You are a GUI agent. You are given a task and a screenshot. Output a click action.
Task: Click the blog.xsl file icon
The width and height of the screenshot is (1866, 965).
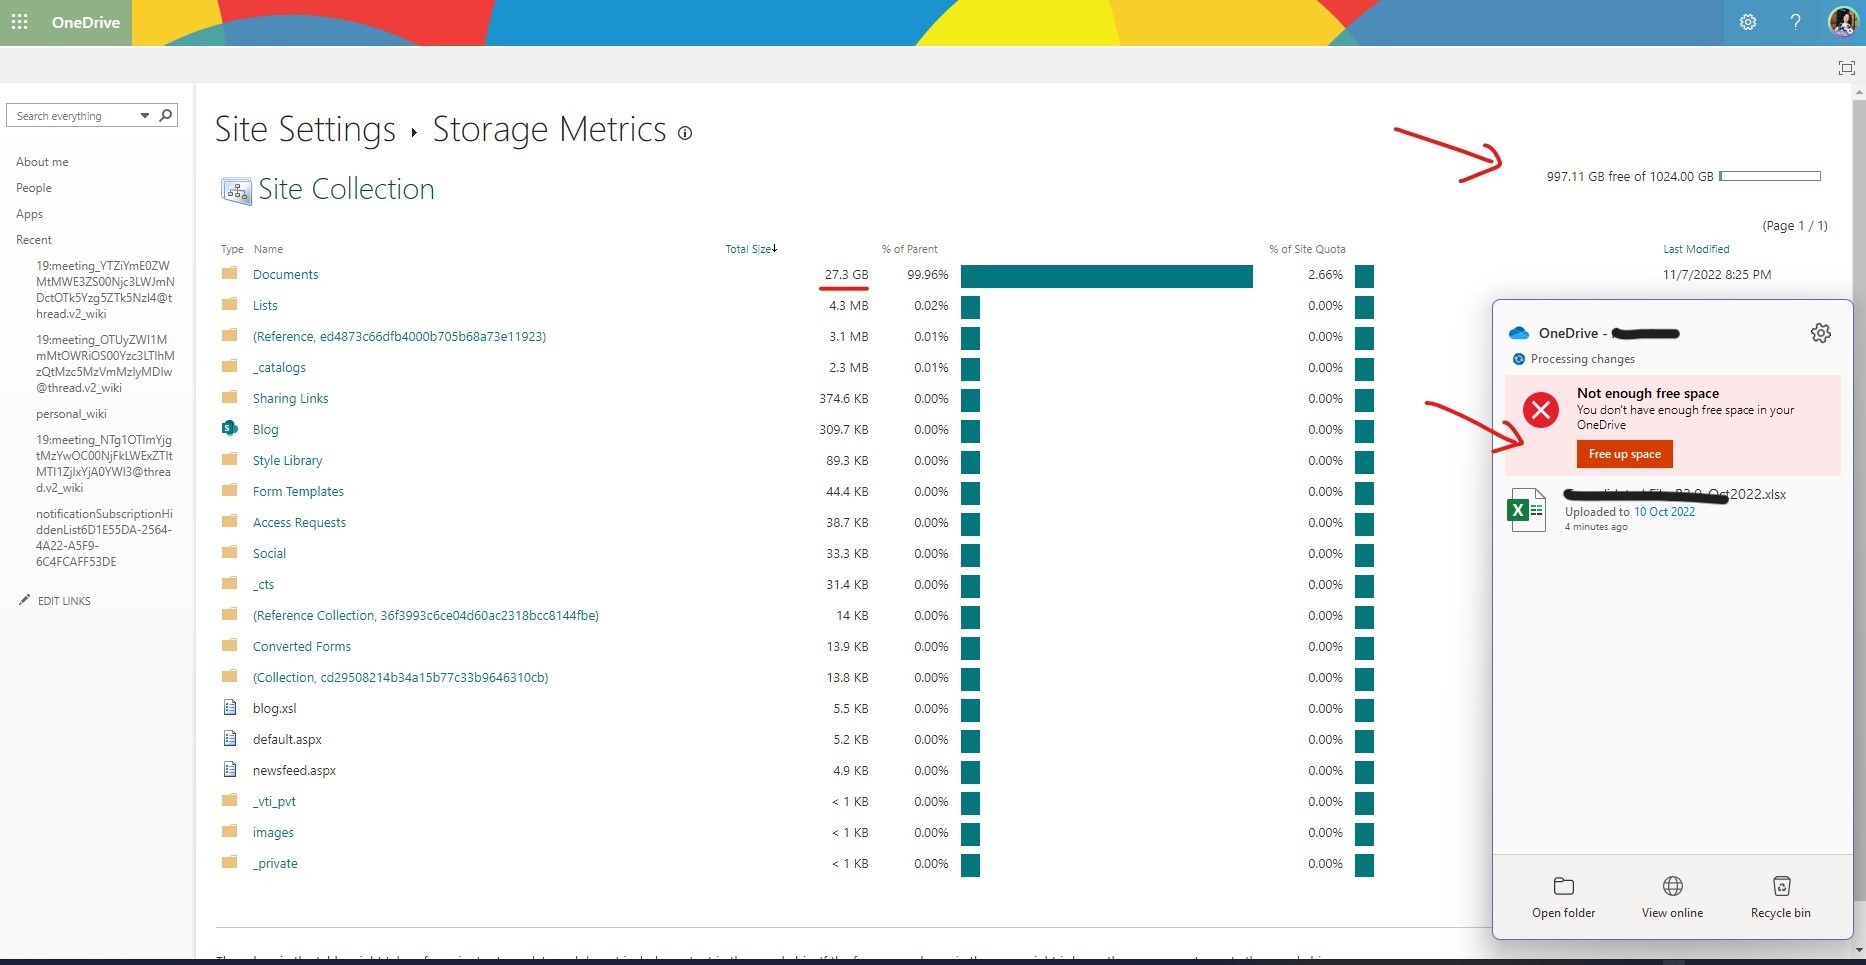pyautogui.click(x=230, y=708)
